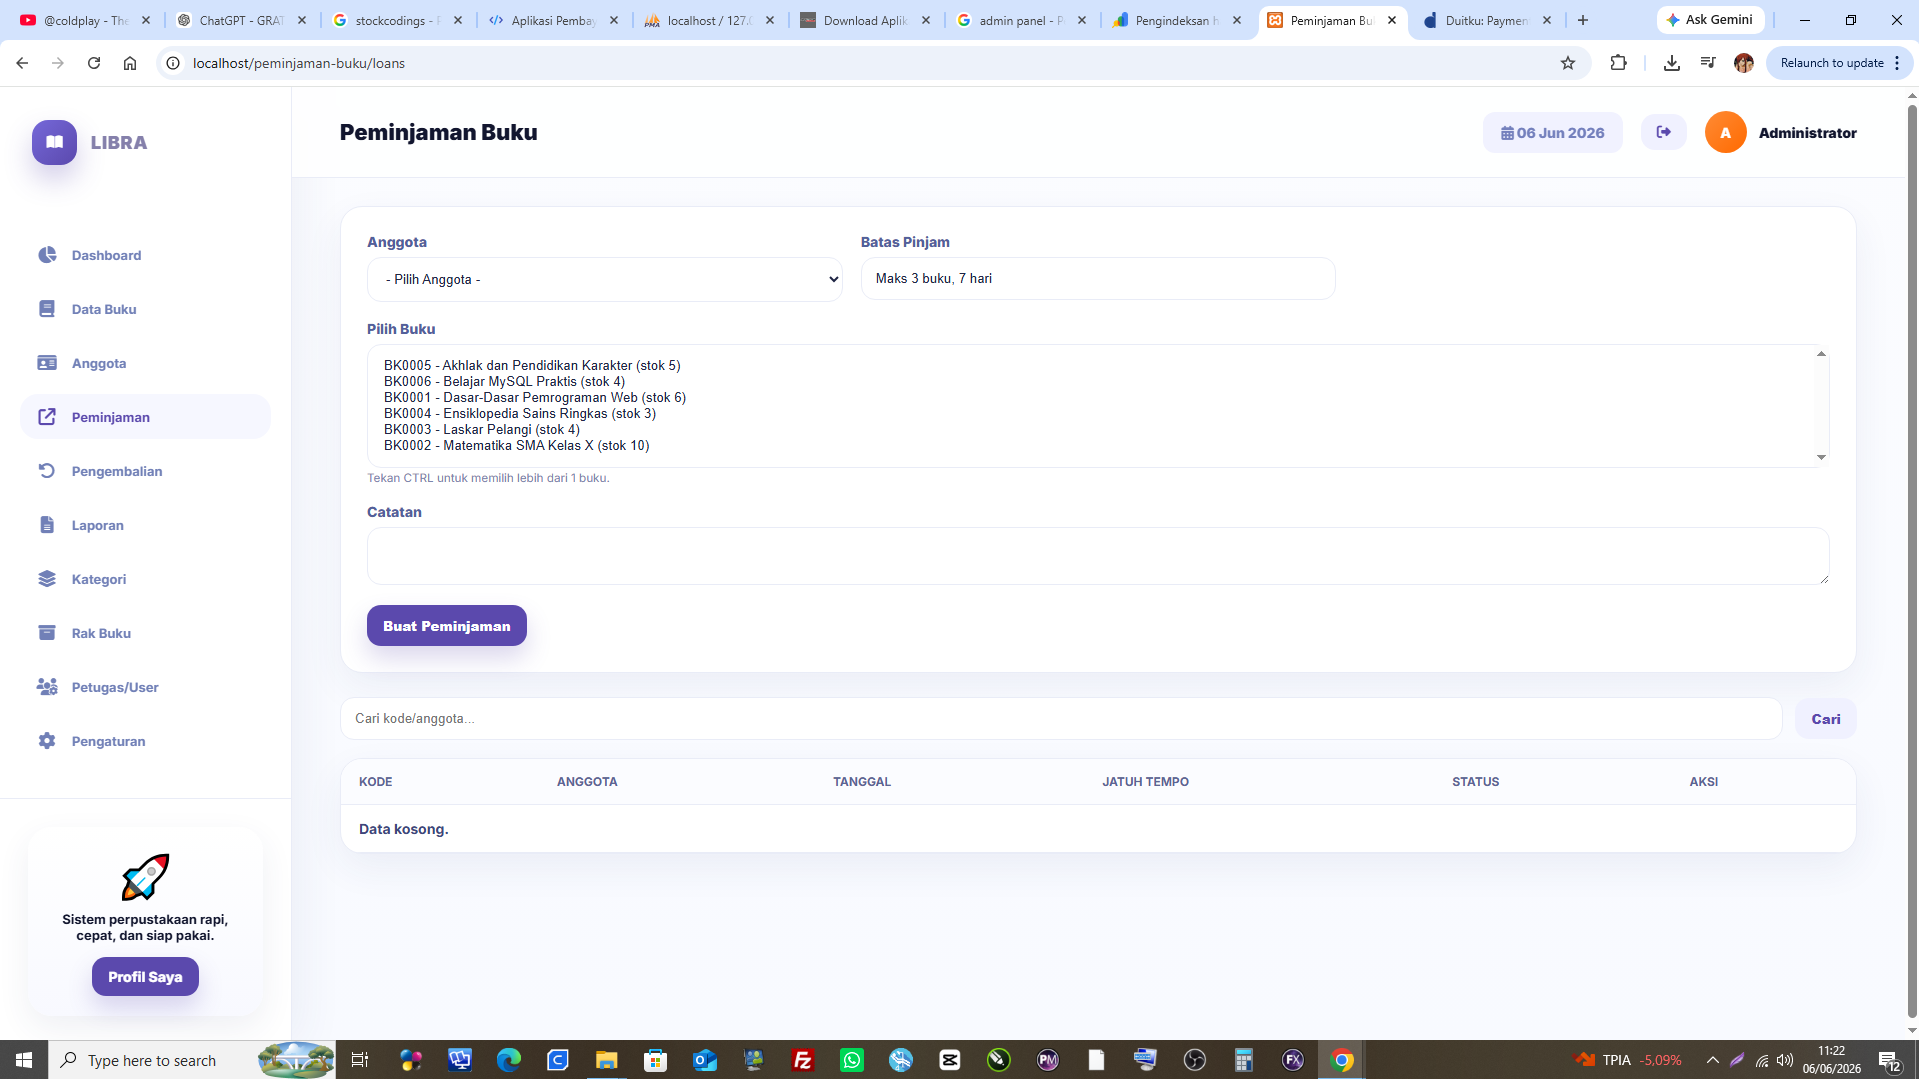This screenshot has width=1919, height=1079.
Task: Click the Cari button
Action: pos(1825,718)
